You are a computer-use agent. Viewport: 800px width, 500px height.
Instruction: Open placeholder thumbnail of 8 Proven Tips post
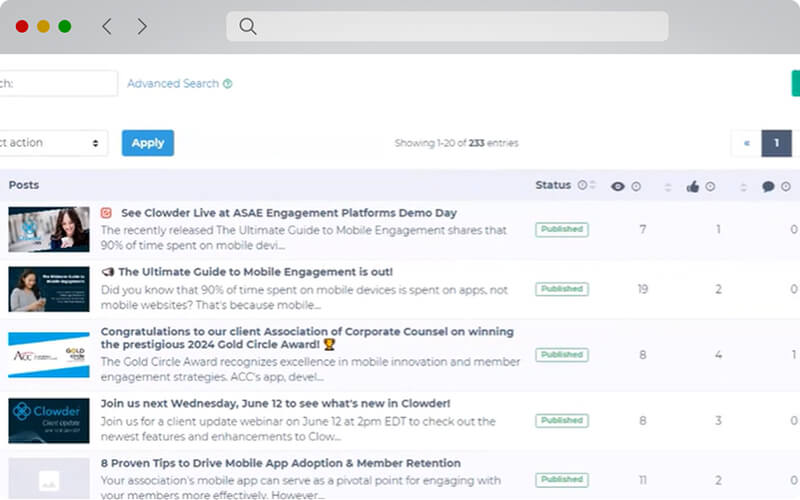click(49, 479)
